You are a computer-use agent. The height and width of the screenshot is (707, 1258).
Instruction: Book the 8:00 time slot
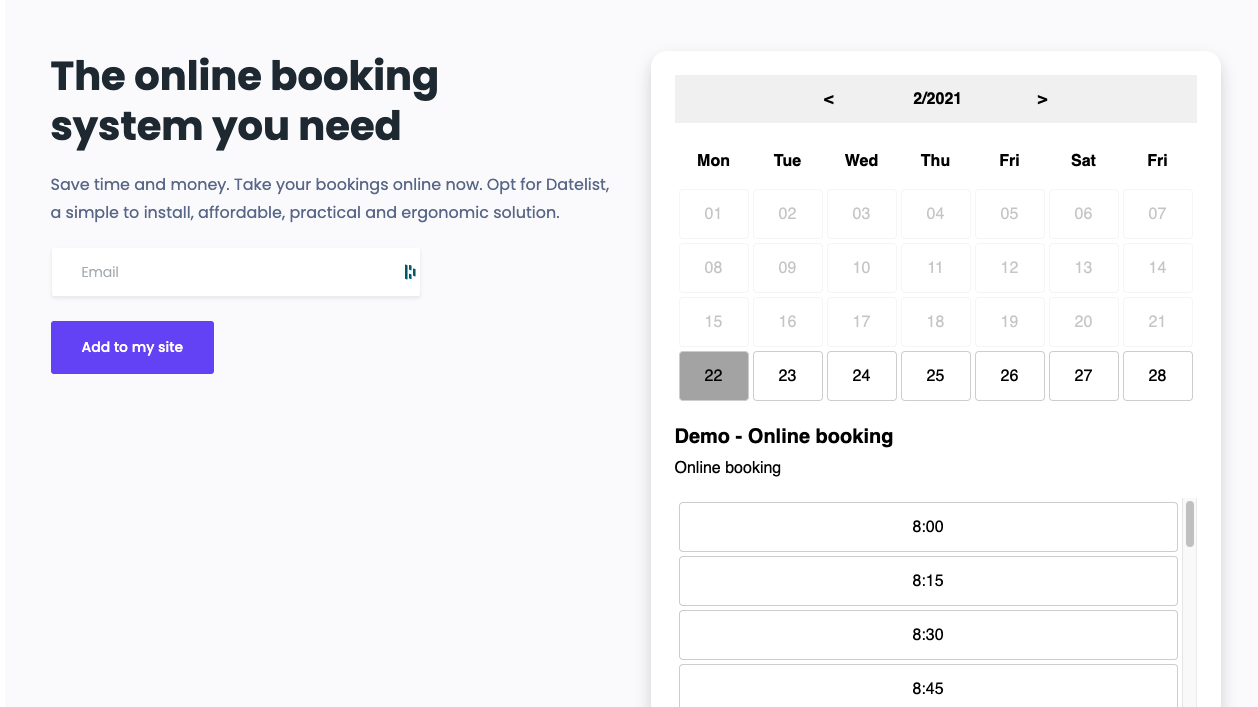click(927, 527)
